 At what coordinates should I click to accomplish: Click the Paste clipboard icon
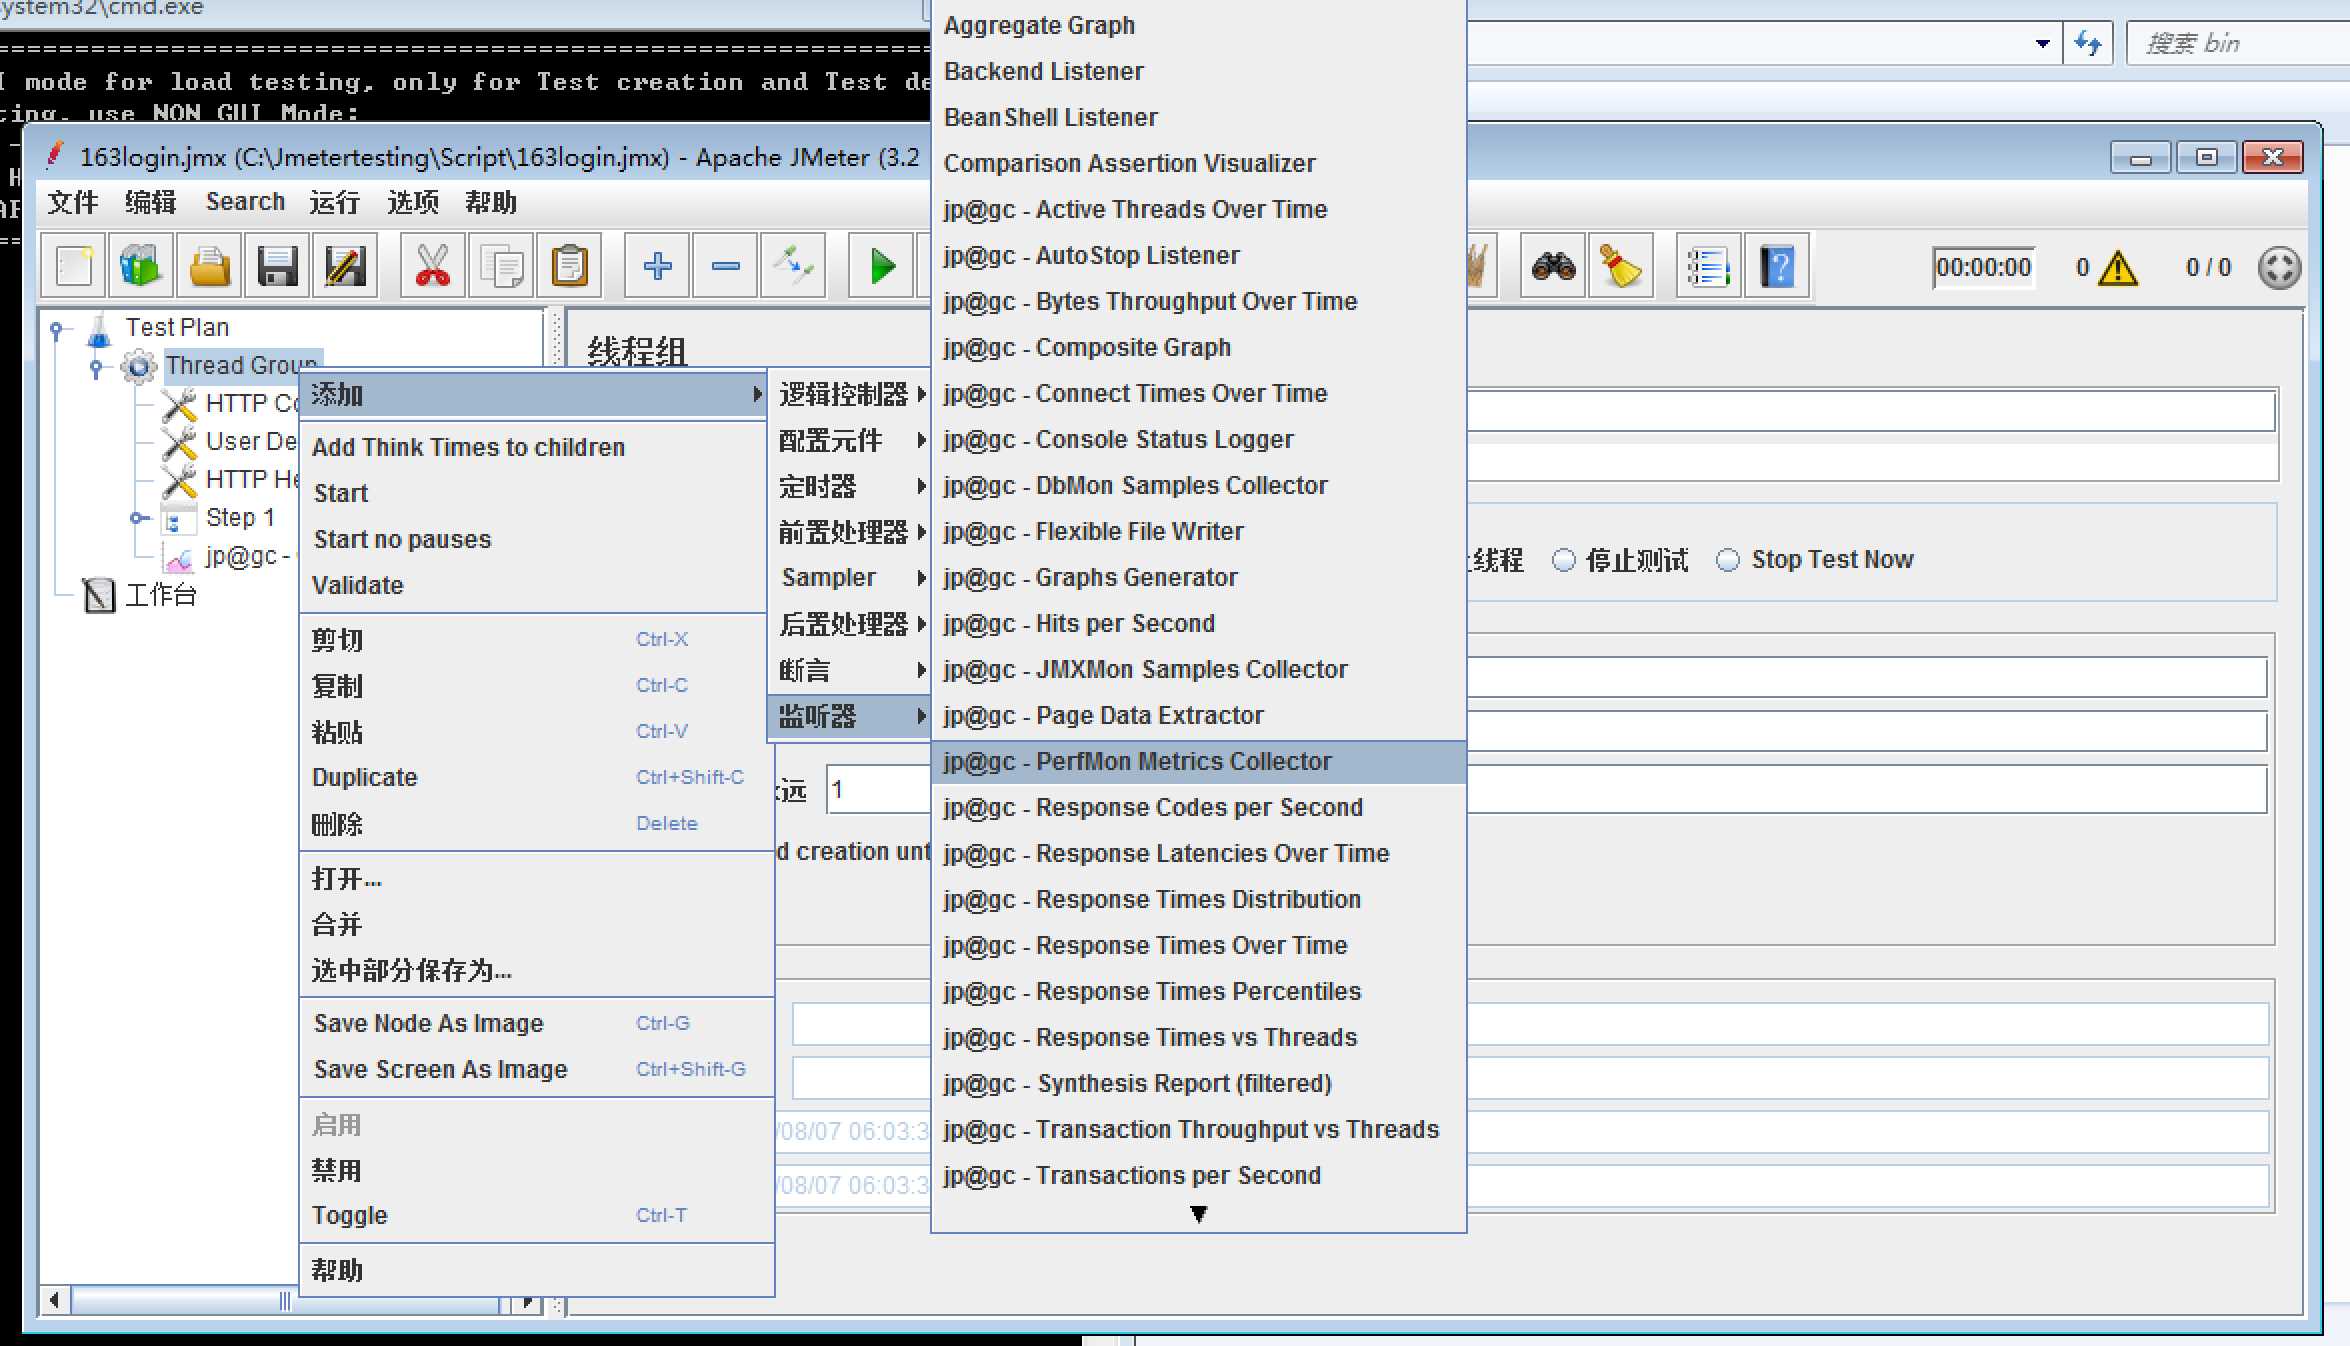tap(569, 267)
